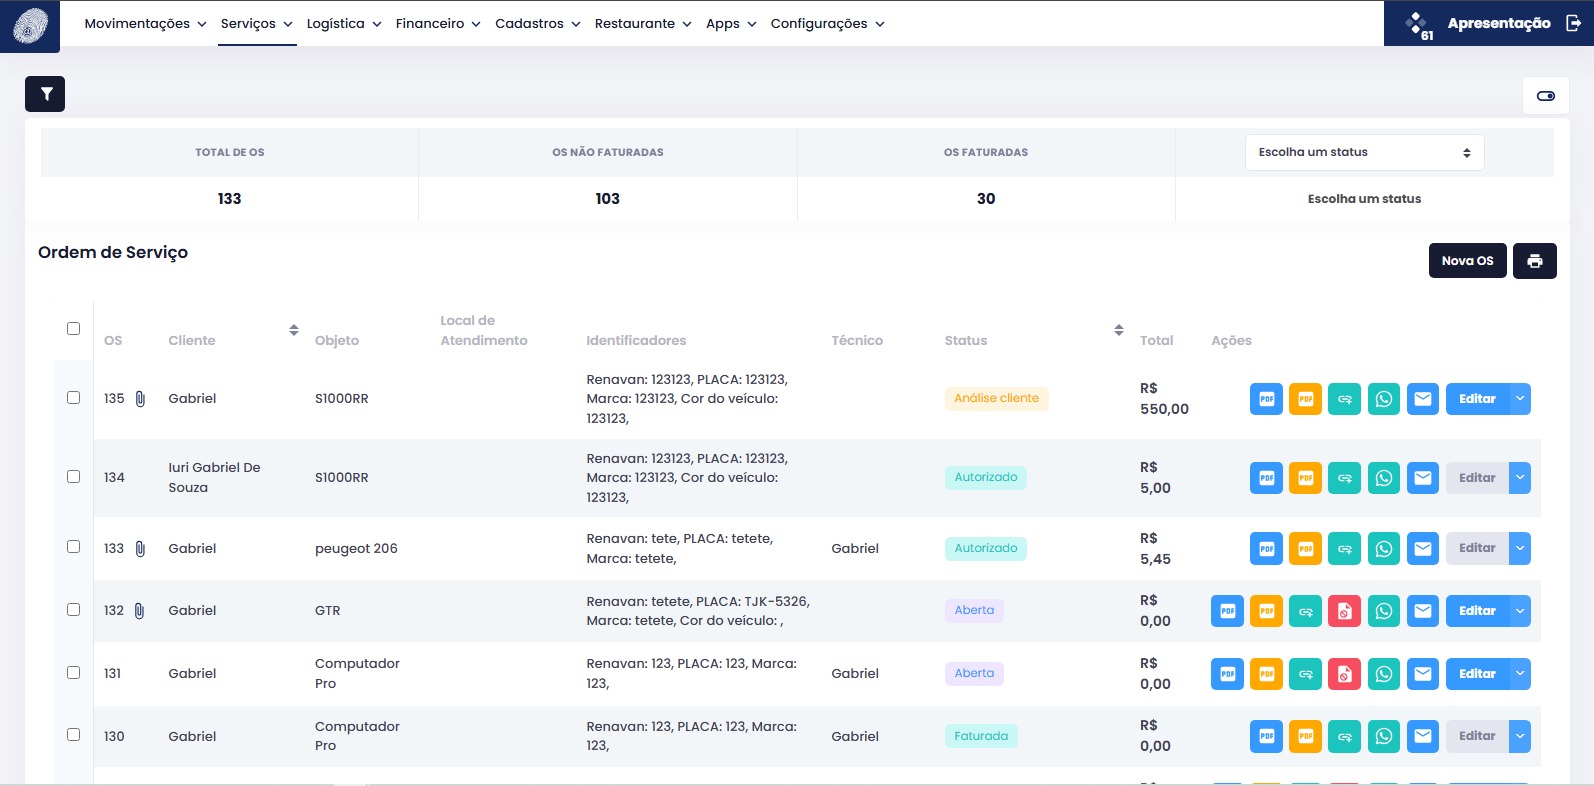
Task: Expand Editar dropdown arrow for OS 130
Action: click(x=1520, y=736)
